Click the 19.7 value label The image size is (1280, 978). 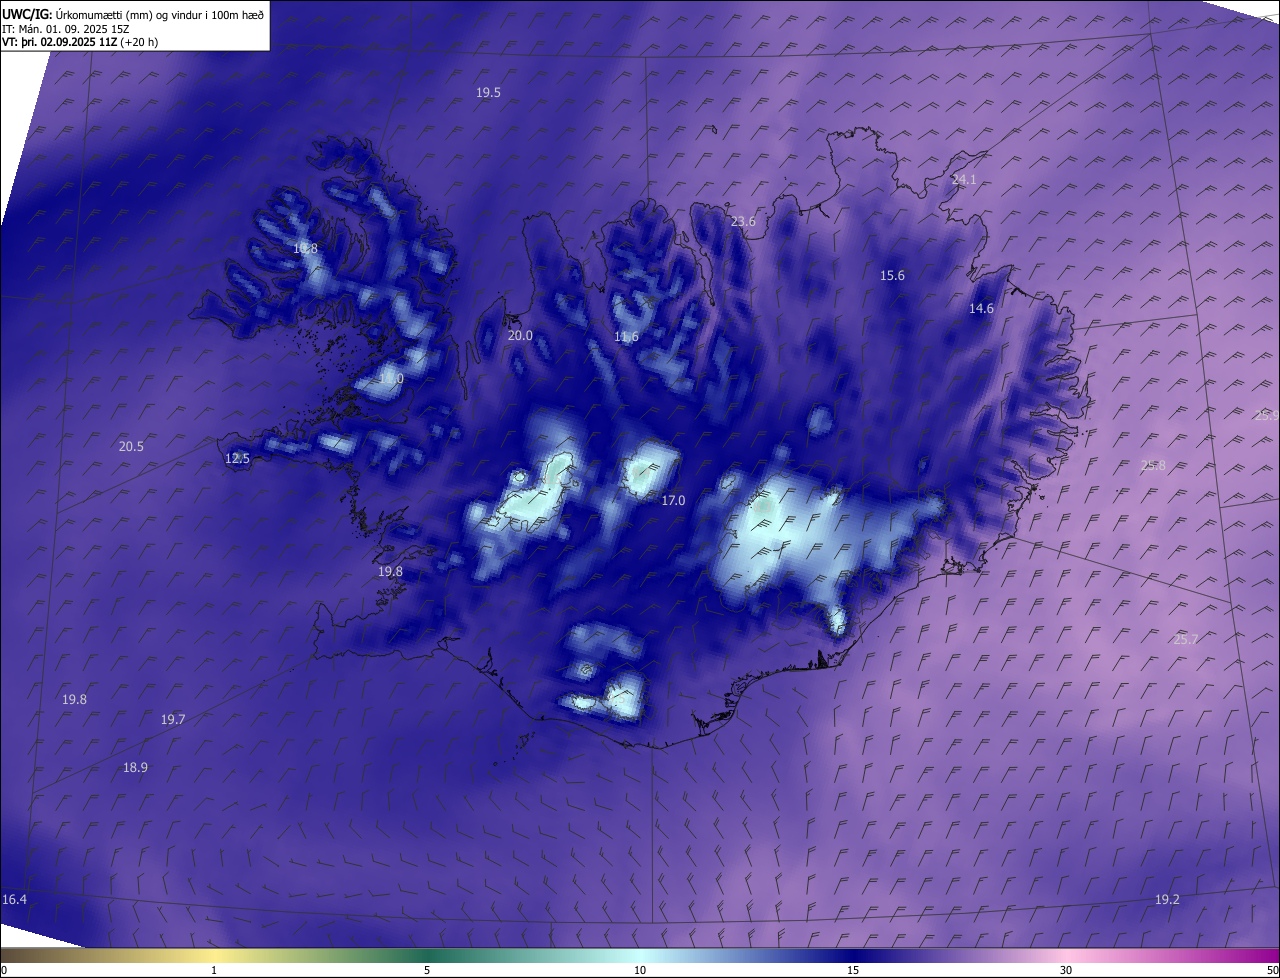(x=173, y=719)
